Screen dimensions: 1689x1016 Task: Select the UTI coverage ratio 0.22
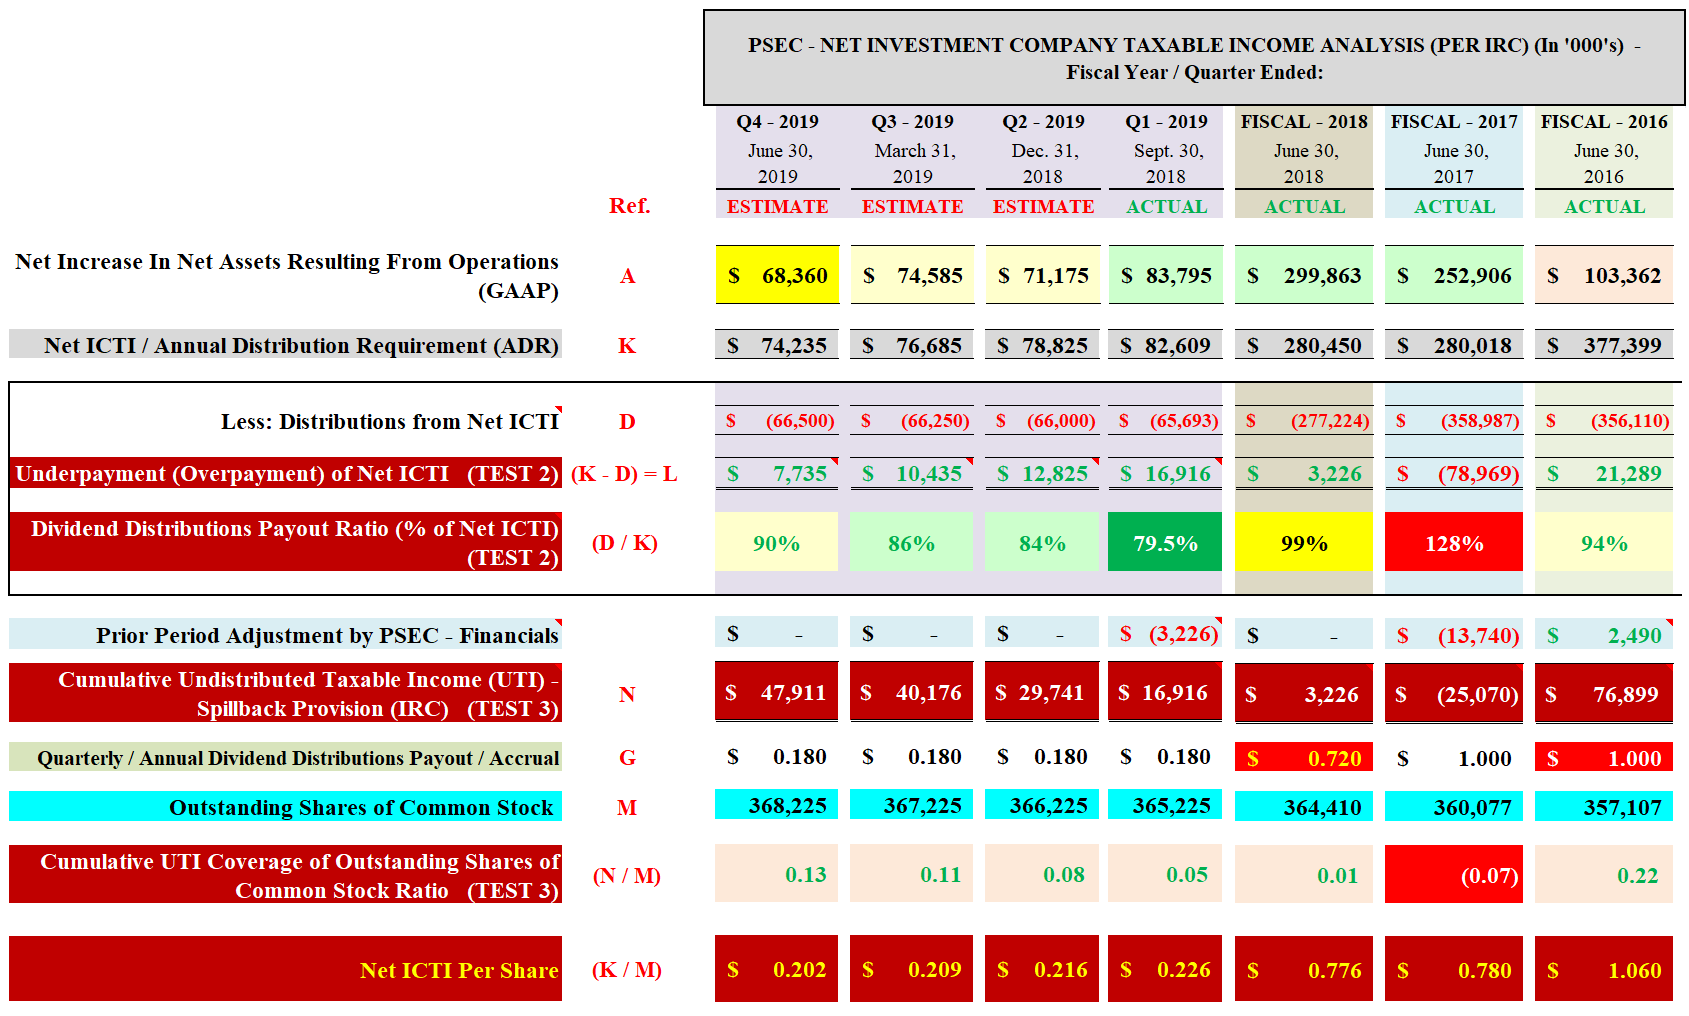pyautogui.click(x=1604, y=874)
